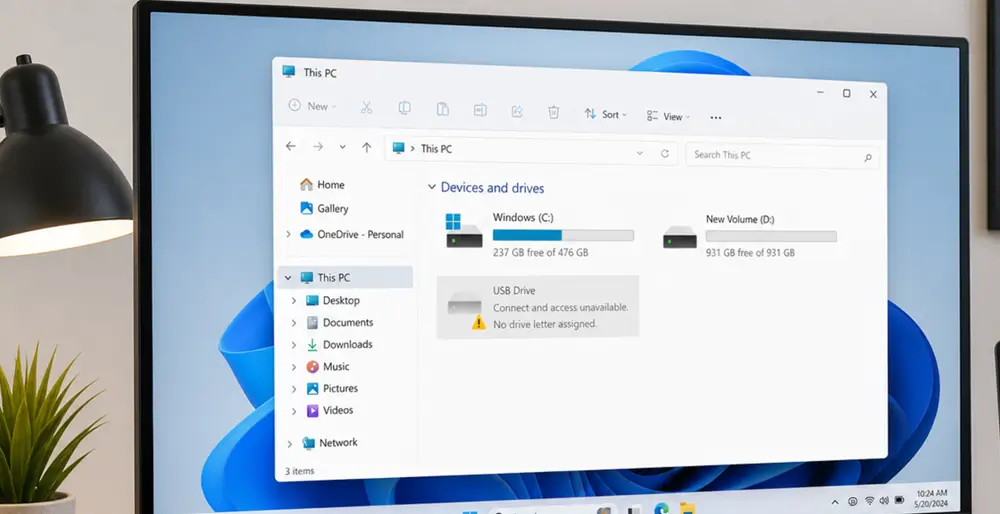Screen dimensions: 1000x514
Task: Open Desktop in the sidebar
Action: [333, 300]
